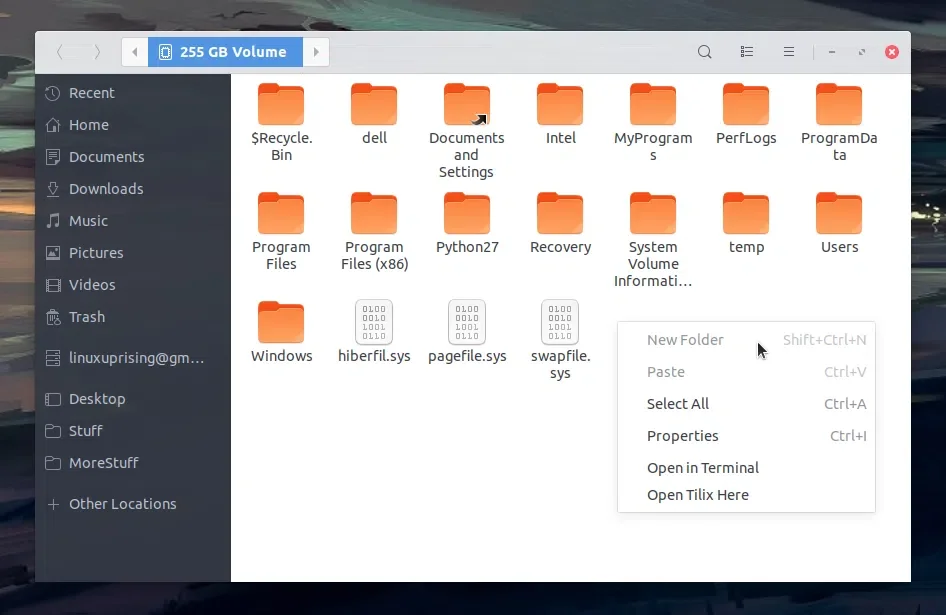Click the search magnifier icon in toolbar
Image resolution: width=946 pixels, height=615 pixels.
(705, 52)
